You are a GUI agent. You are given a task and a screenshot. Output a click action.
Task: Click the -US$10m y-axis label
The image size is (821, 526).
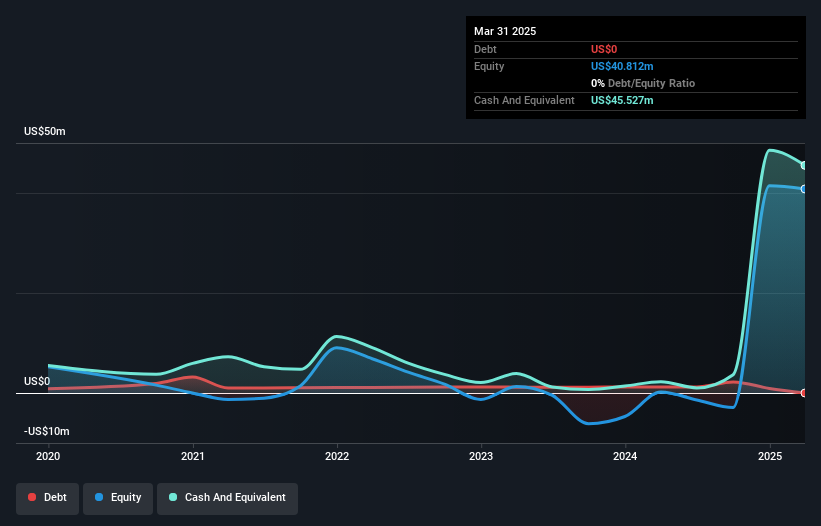(x=47, y=431)
